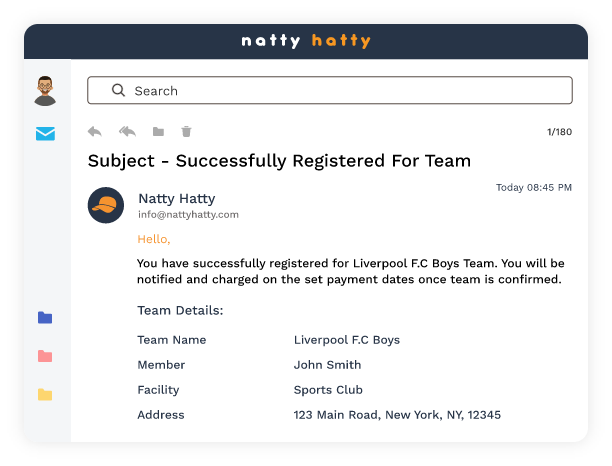Open the yellow folder in sidebar
Image resolution: width=612 pixels, height=466 pixels.
point(45,394)
